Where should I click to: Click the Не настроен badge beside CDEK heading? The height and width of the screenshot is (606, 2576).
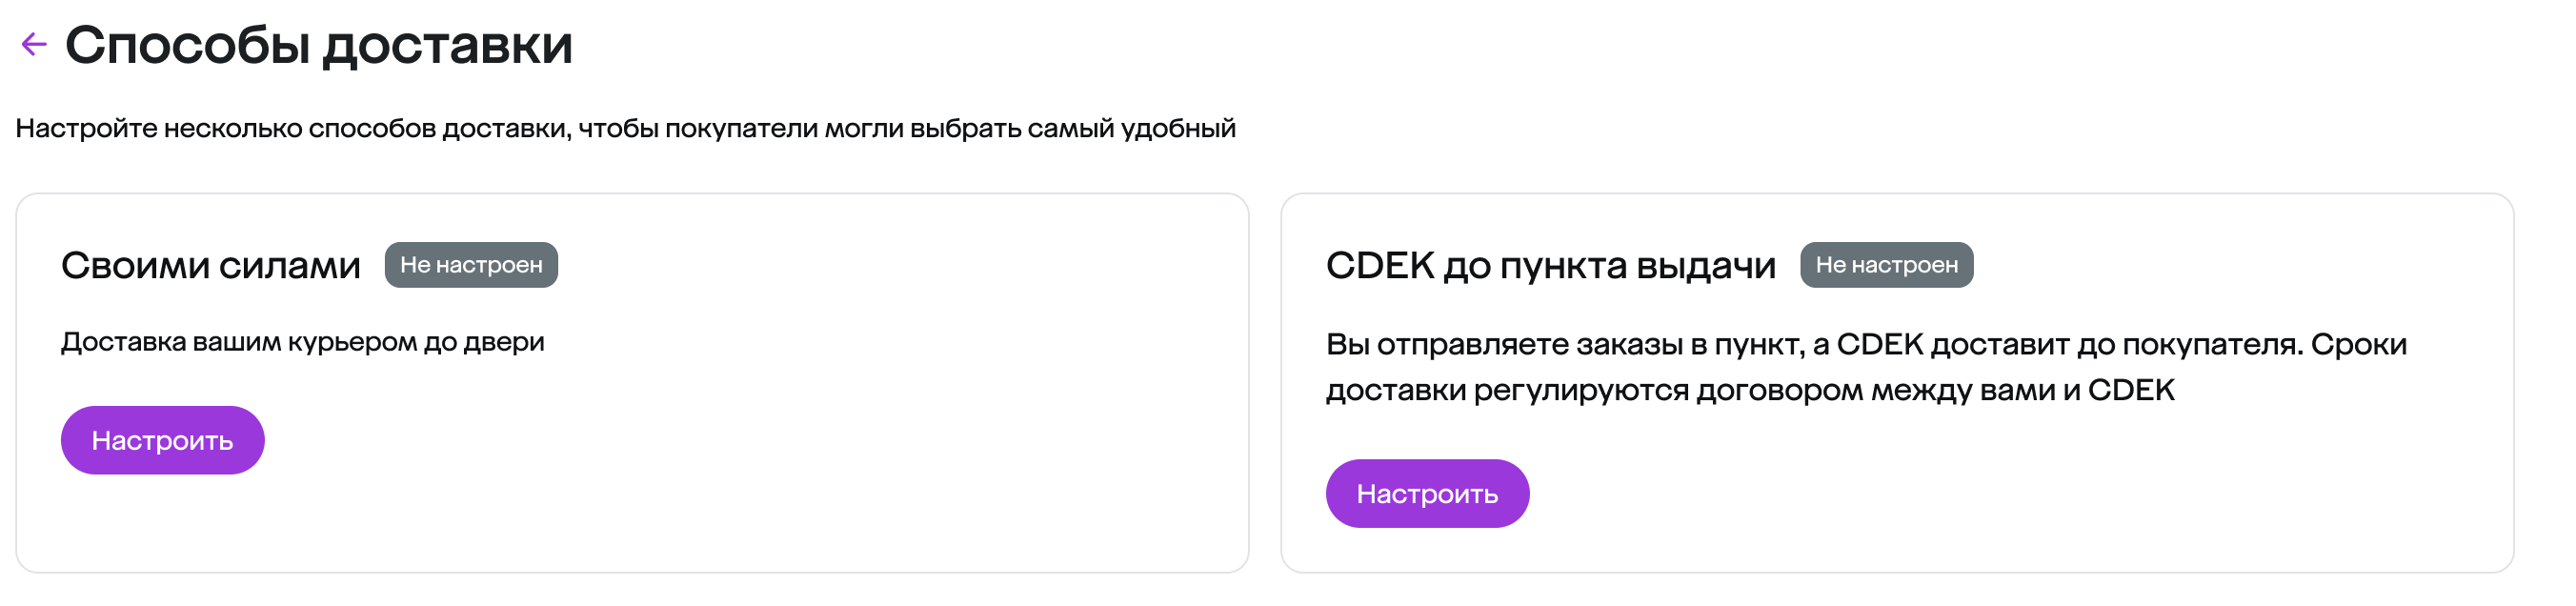click(x=1886, y=265)
